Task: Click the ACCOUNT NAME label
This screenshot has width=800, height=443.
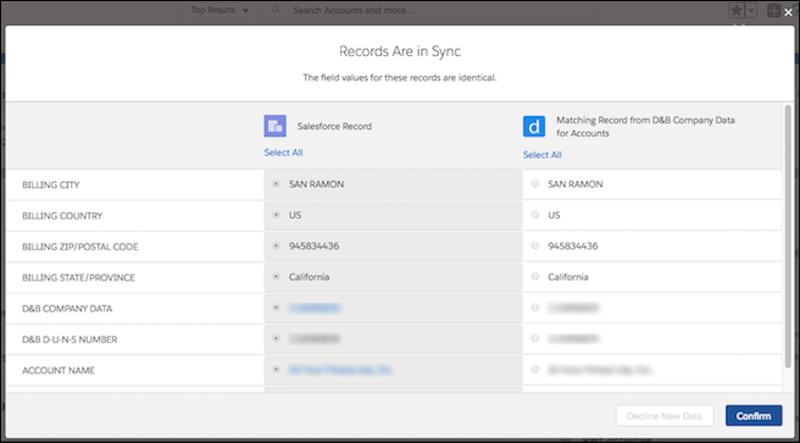Action: pyautogui.click(x=58, y=371)
